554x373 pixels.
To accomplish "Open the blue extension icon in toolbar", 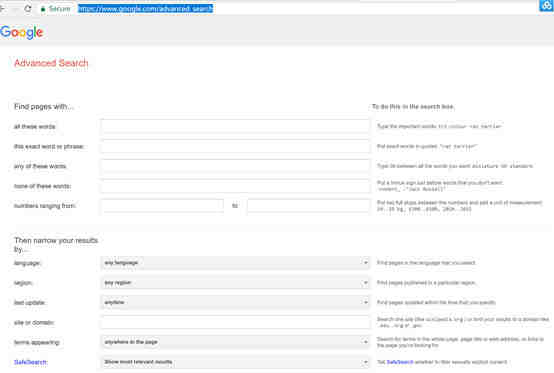I will point(546,6).
